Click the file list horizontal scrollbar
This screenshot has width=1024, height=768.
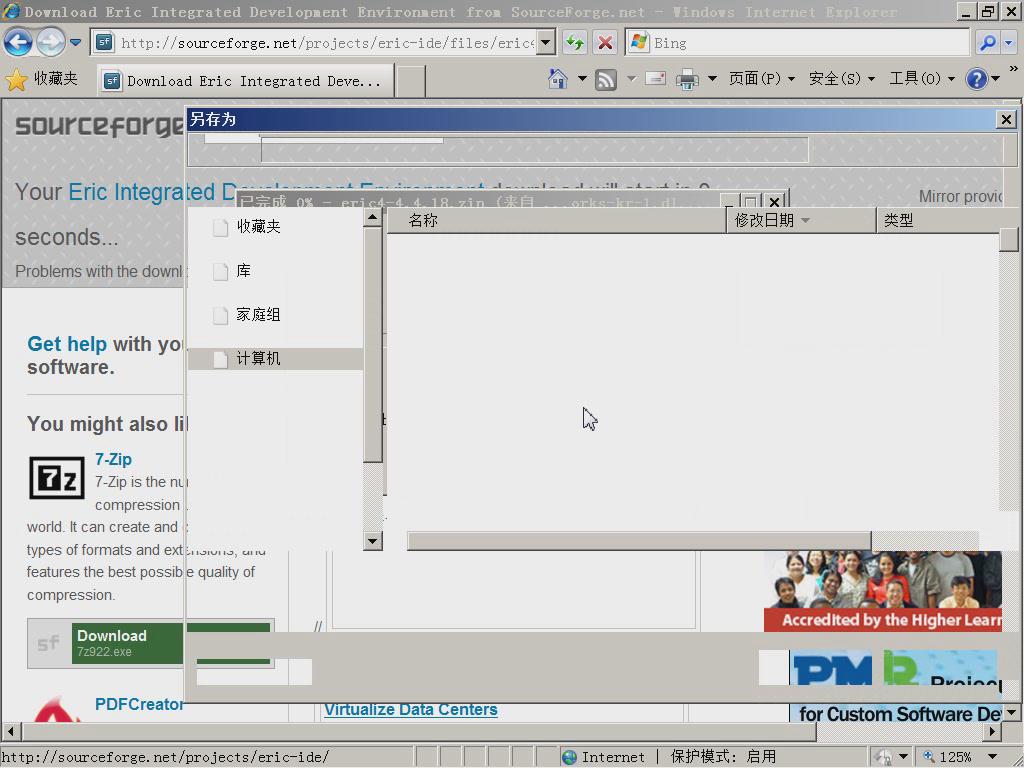click(x=639, y=541)
